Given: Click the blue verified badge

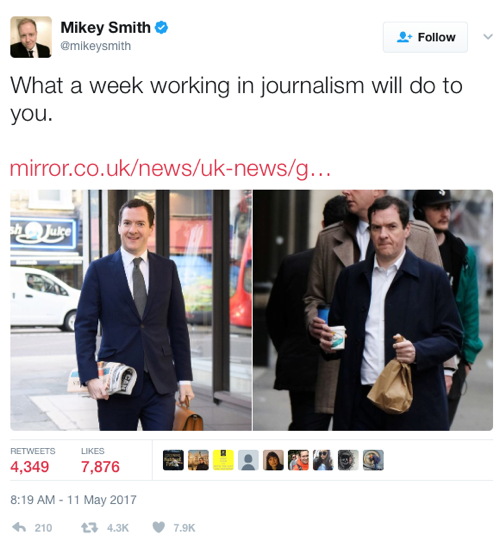Looking at the screenshot, I should 161,28.
